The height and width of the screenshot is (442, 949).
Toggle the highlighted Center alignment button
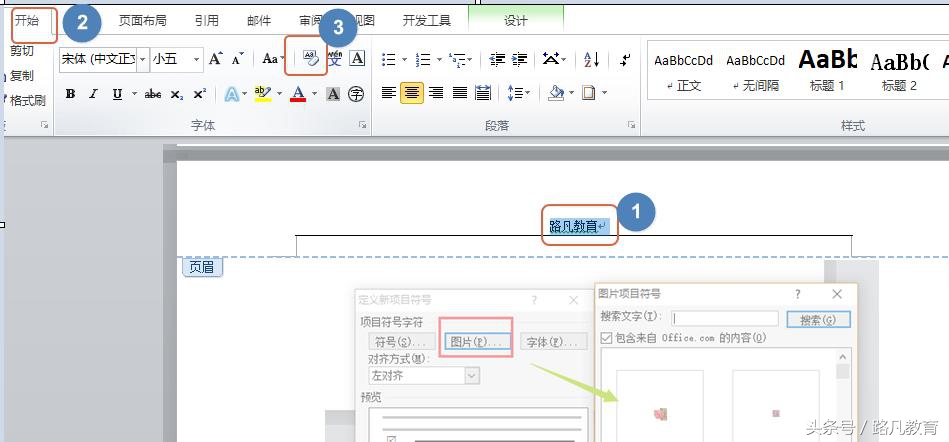(412, 93)
